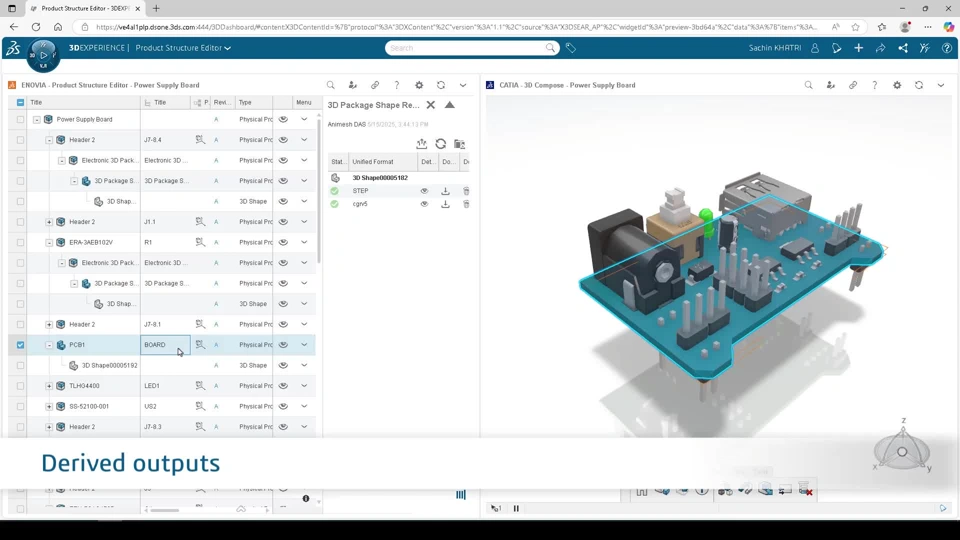Screen dimensions: 960x540
Task: Check the Power Supply Board row checkbox
Action: tap(20, 119)
